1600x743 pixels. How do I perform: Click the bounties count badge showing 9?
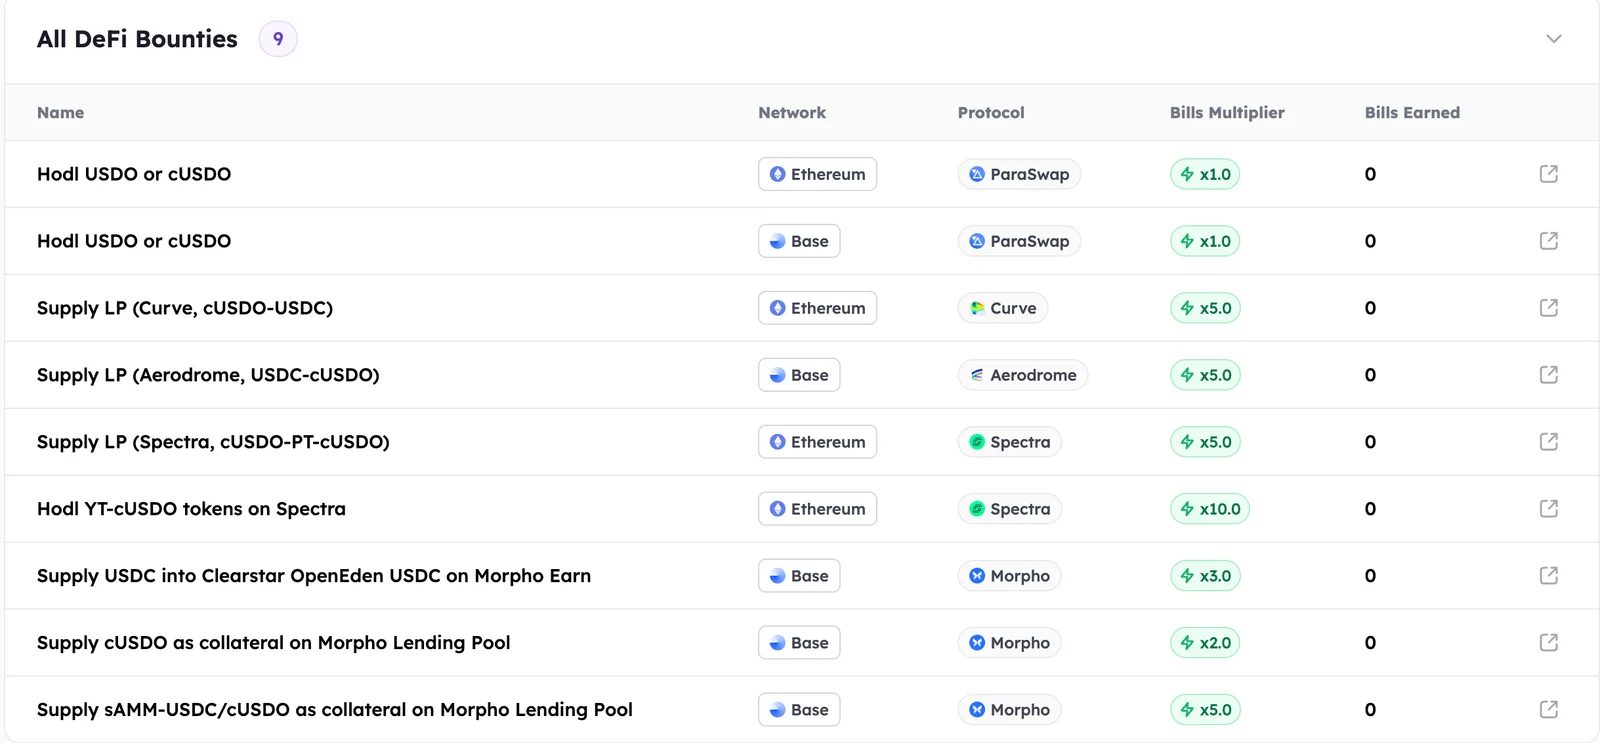(x=278, y=39)
